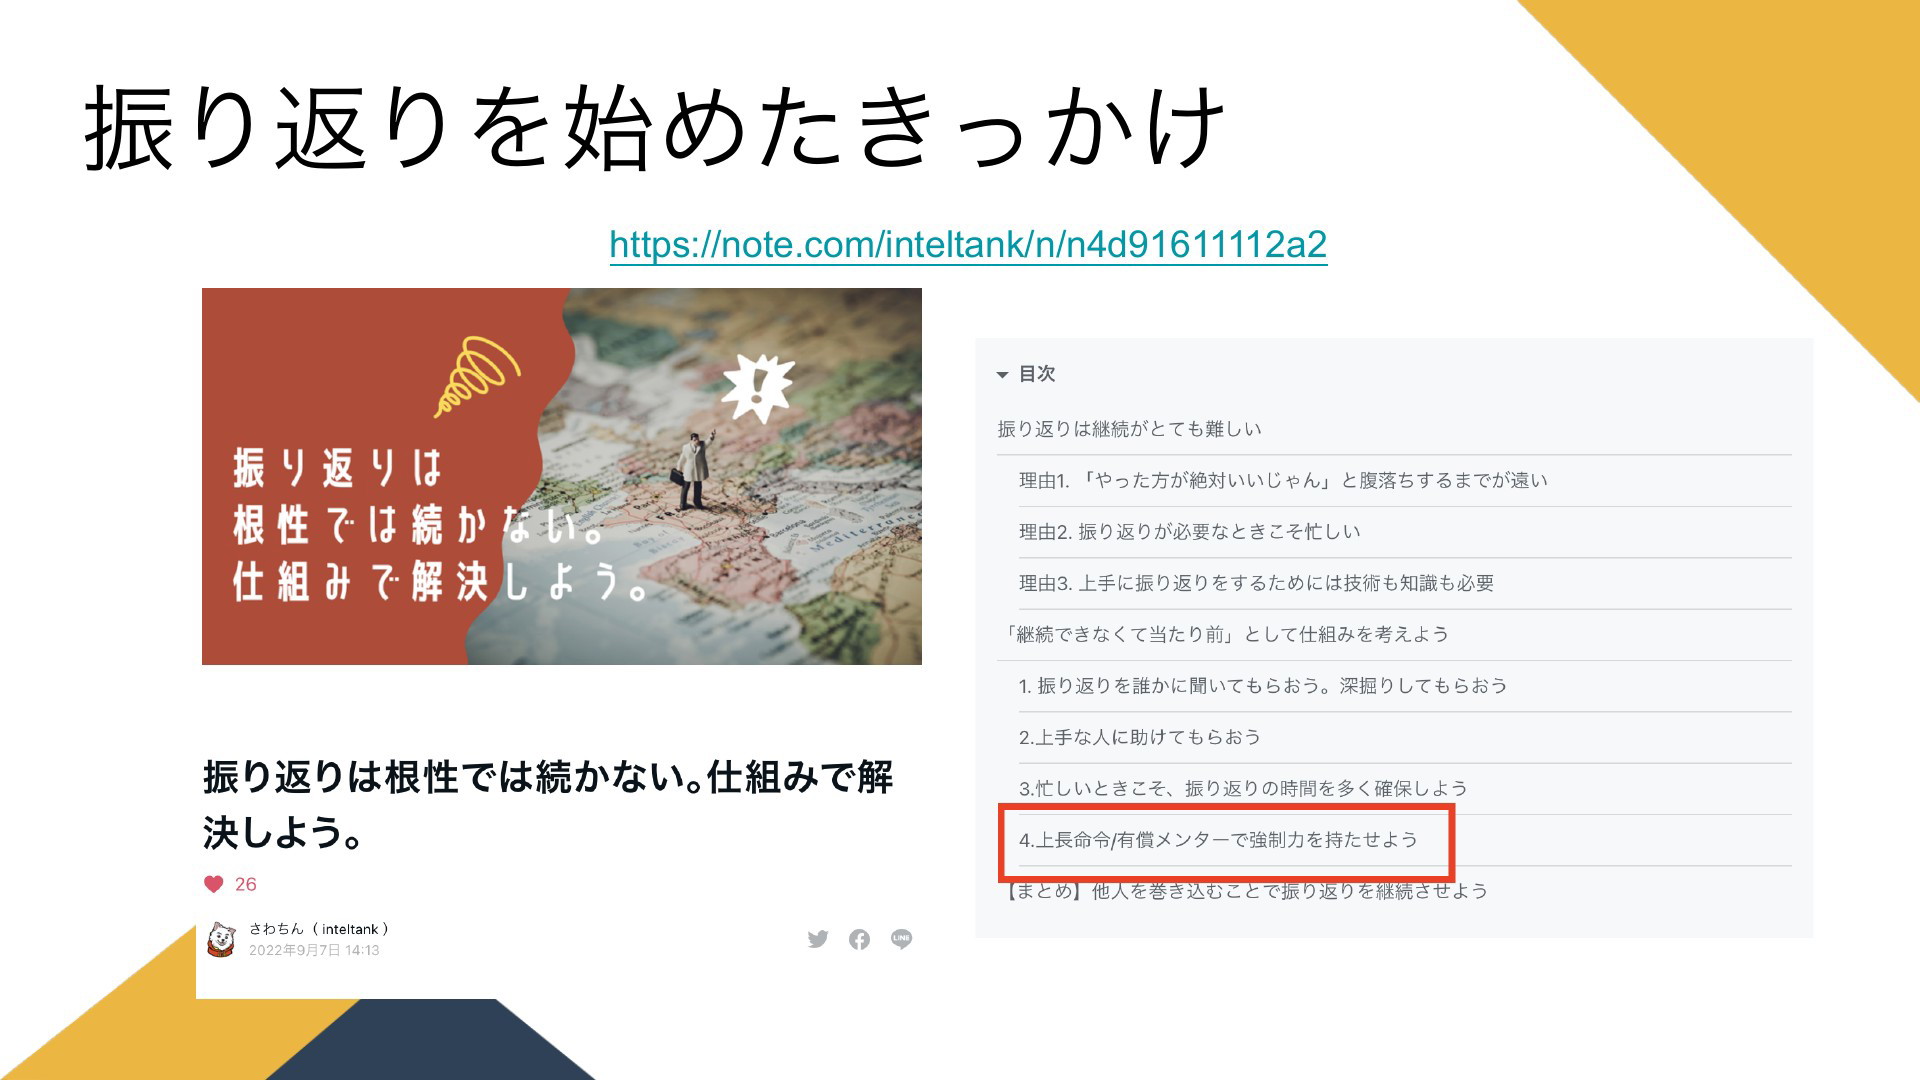Select 継続できなくて当たり前 section heading
The image size is (1920, 1080).
1224,634
